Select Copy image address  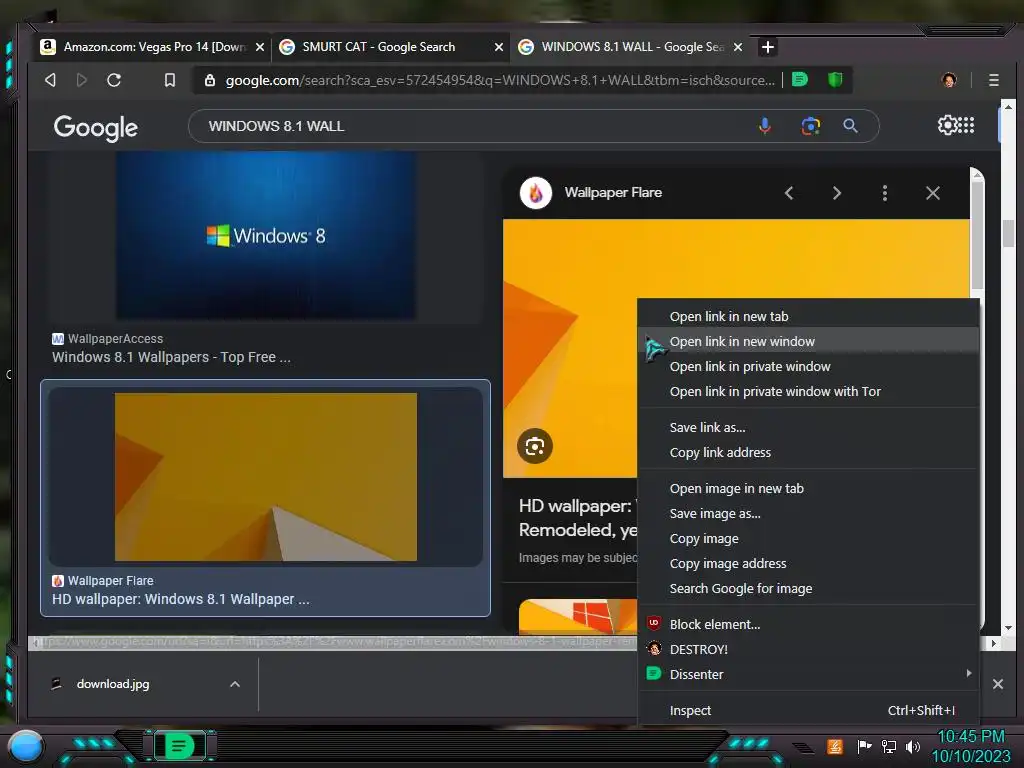point(808,564)
